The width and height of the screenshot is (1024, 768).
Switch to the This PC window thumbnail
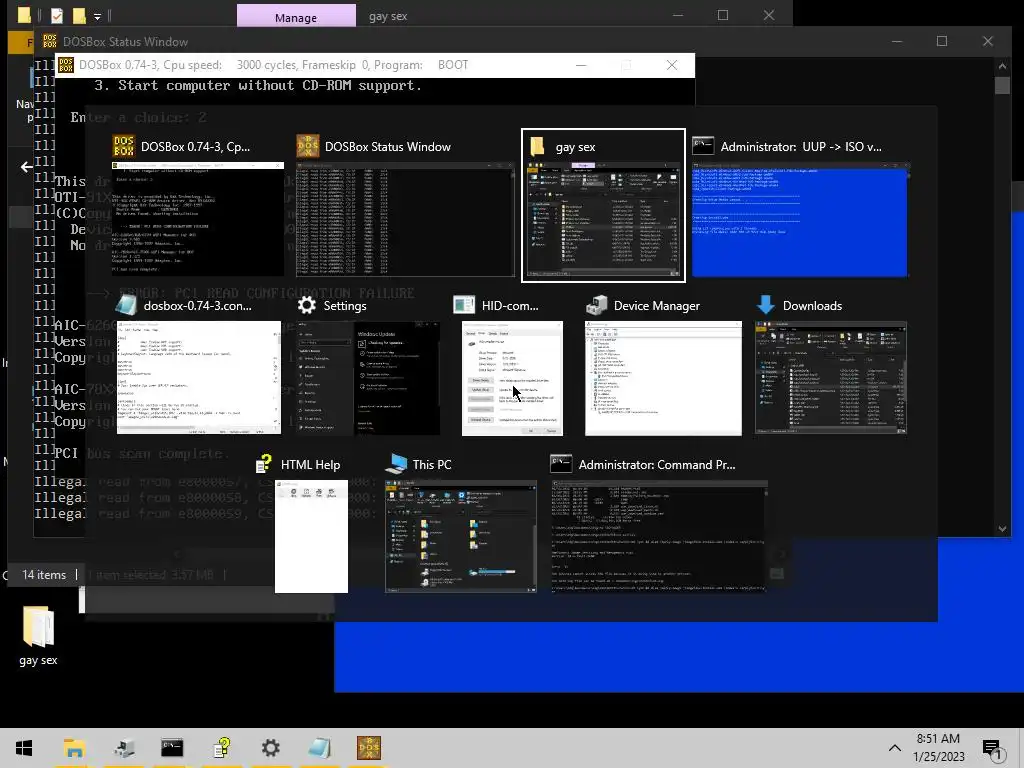point(460,536)
